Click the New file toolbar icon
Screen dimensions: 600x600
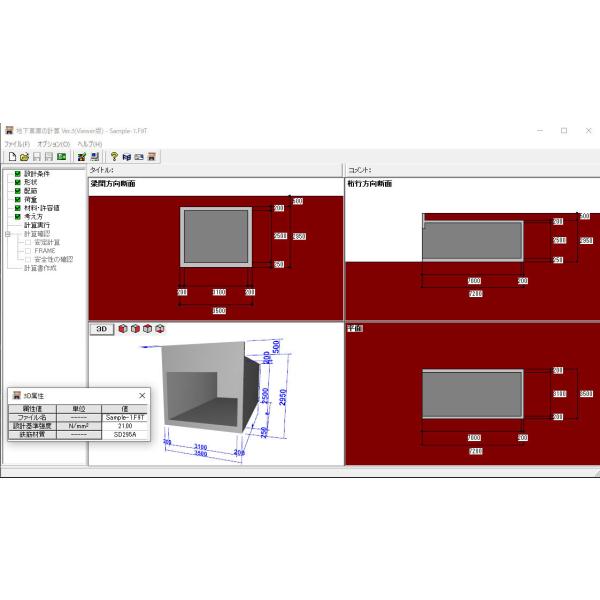[x=11, y=157]
